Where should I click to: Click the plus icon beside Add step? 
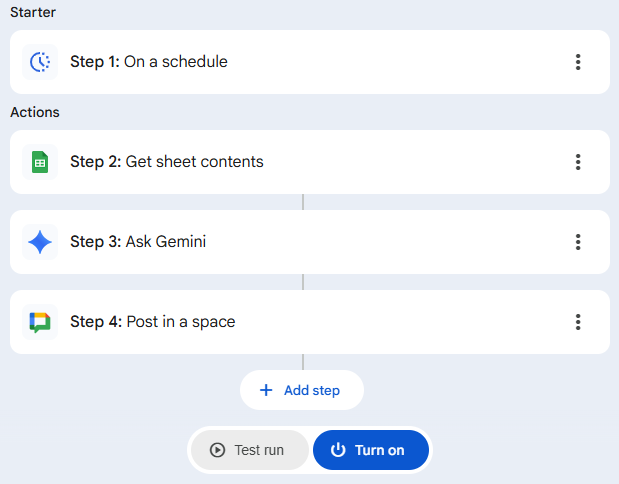click(x=266, y=390)
